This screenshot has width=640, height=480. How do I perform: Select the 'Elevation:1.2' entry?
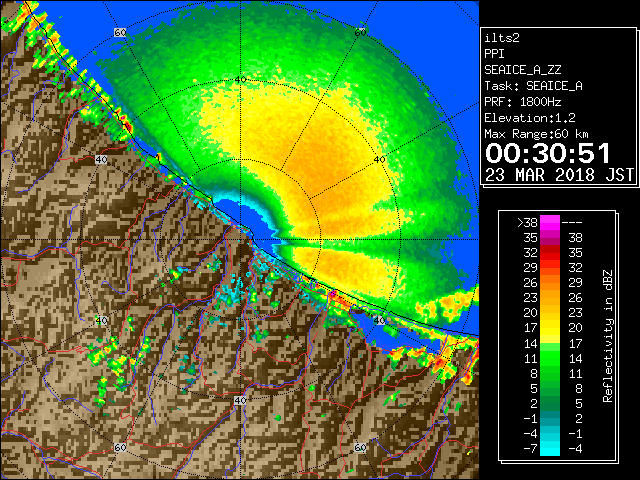tap(529, 118)
